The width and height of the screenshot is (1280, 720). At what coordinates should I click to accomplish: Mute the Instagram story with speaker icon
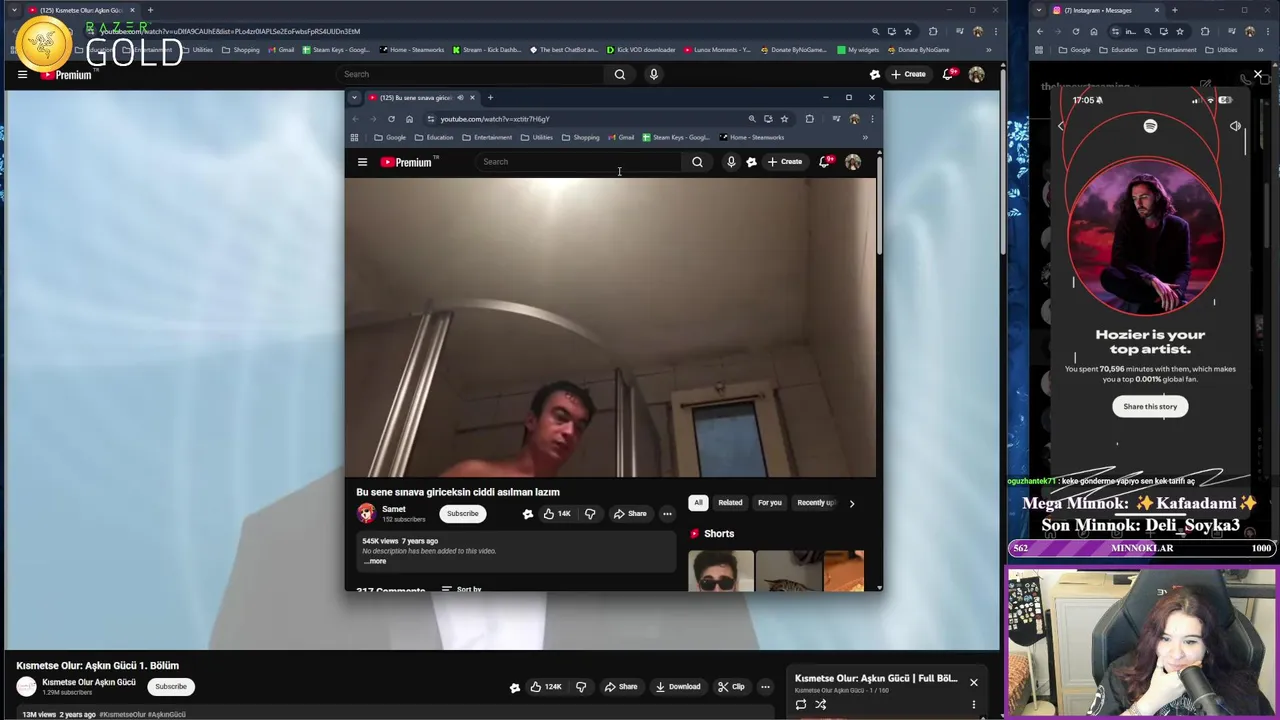pyautogui.click(x=1235, y=126)
